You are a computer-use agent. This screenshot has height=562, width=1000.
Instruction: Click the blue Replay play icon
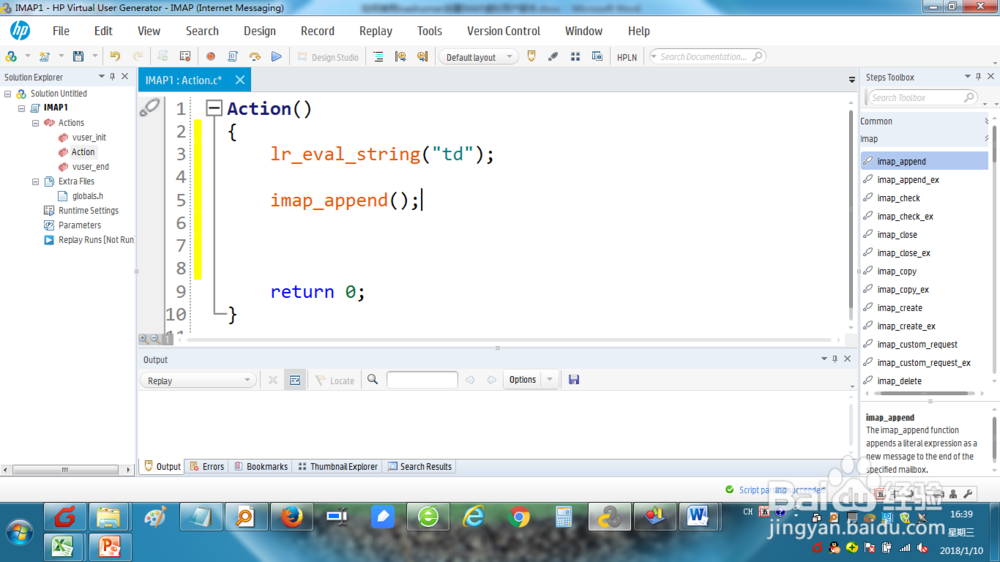point(276,57)
